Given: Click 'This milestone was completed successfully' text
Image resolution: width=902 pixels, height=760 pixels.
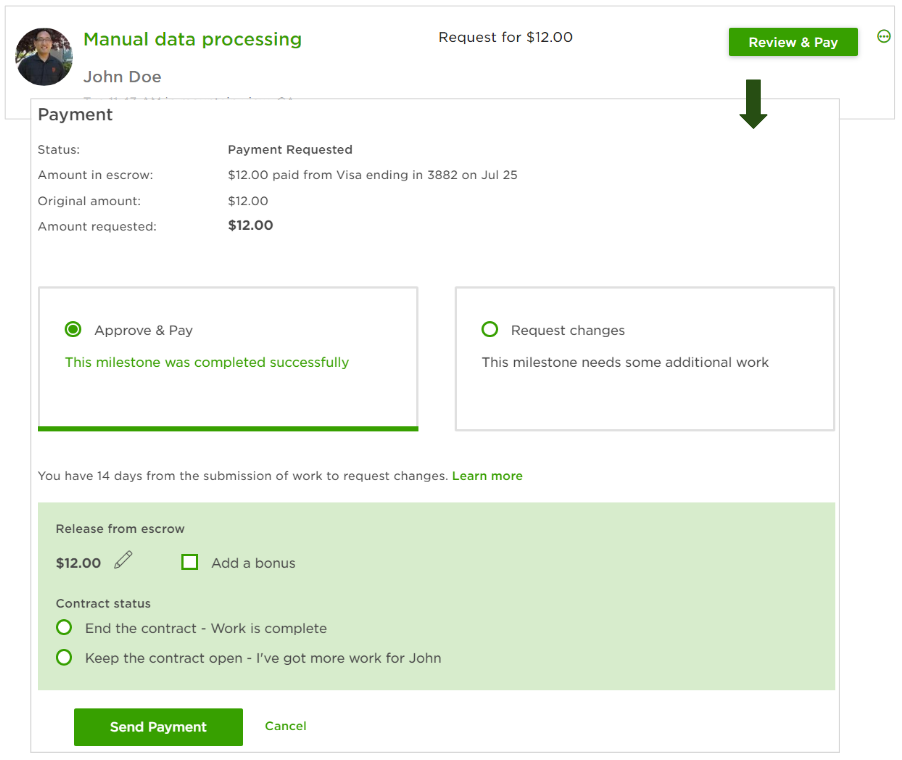Looking at the screenshot, I should [207, 362].
